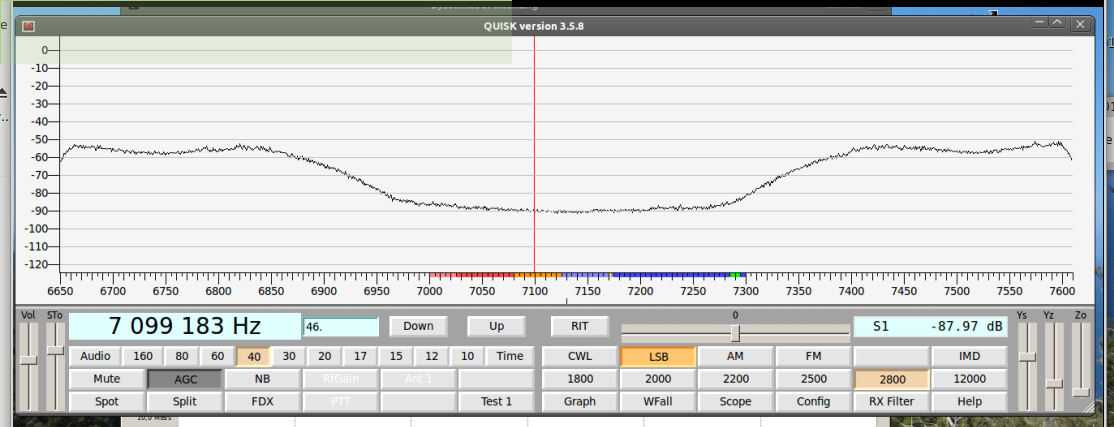Open the Audio band button
1114x427 pixels.
[95, 357]
